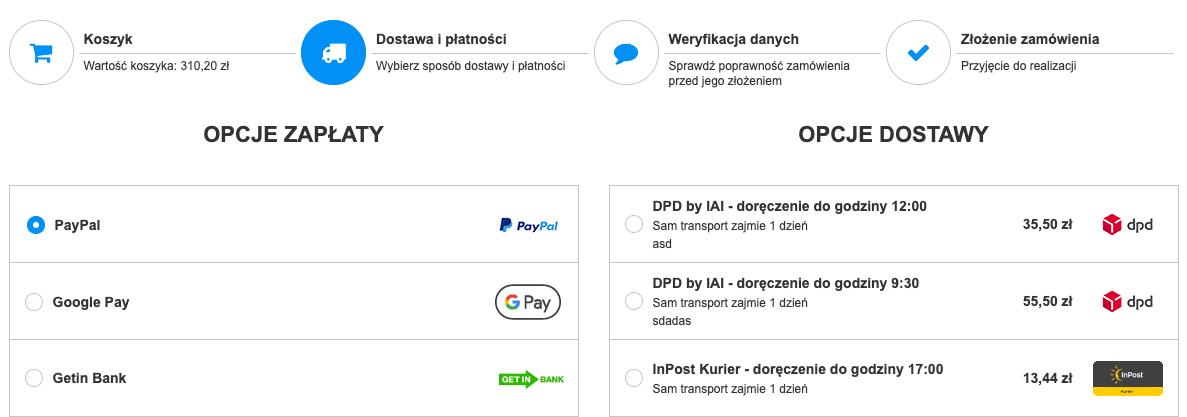This screenshot has width=1187, height=417.
Task: Click the checkmark order placement icon
Action: [918, 53]
